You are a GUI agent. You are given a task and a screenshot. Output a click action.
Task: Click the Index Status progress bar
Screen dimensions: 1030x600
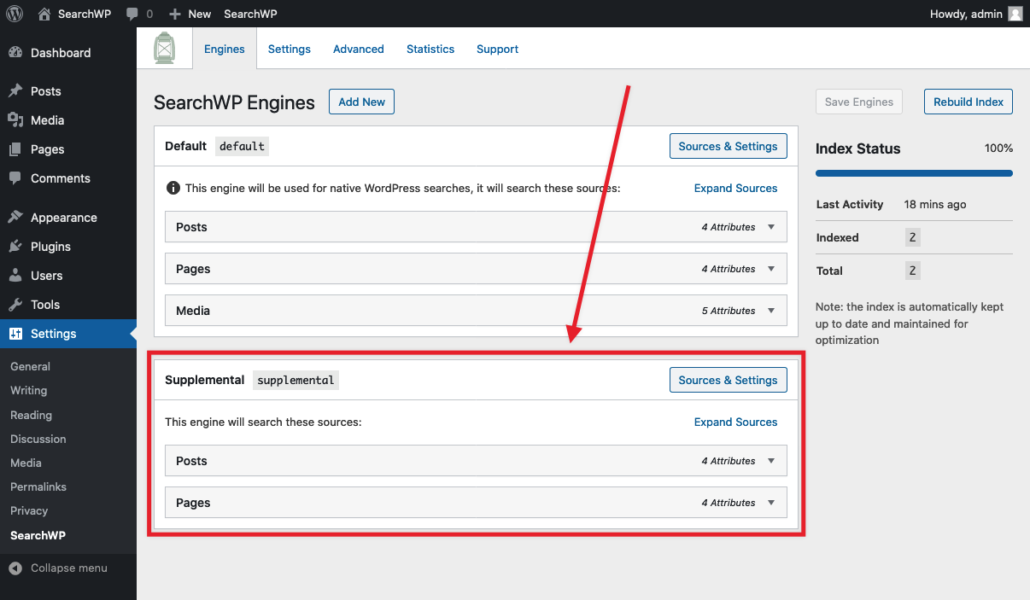coord(914,173)
